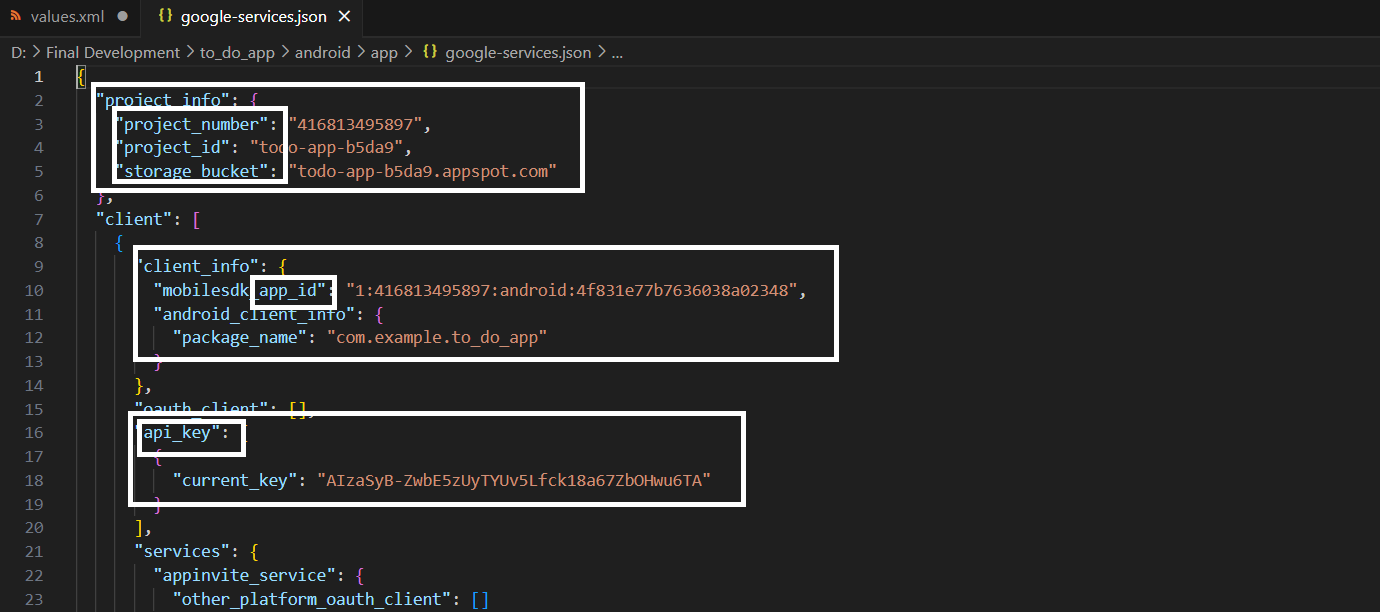Image resolution: width=1380 pixels, height=612 pixels.
Task: Open the android breadcrumb folder
Action: pyautogui.click(x=322, y=52)
